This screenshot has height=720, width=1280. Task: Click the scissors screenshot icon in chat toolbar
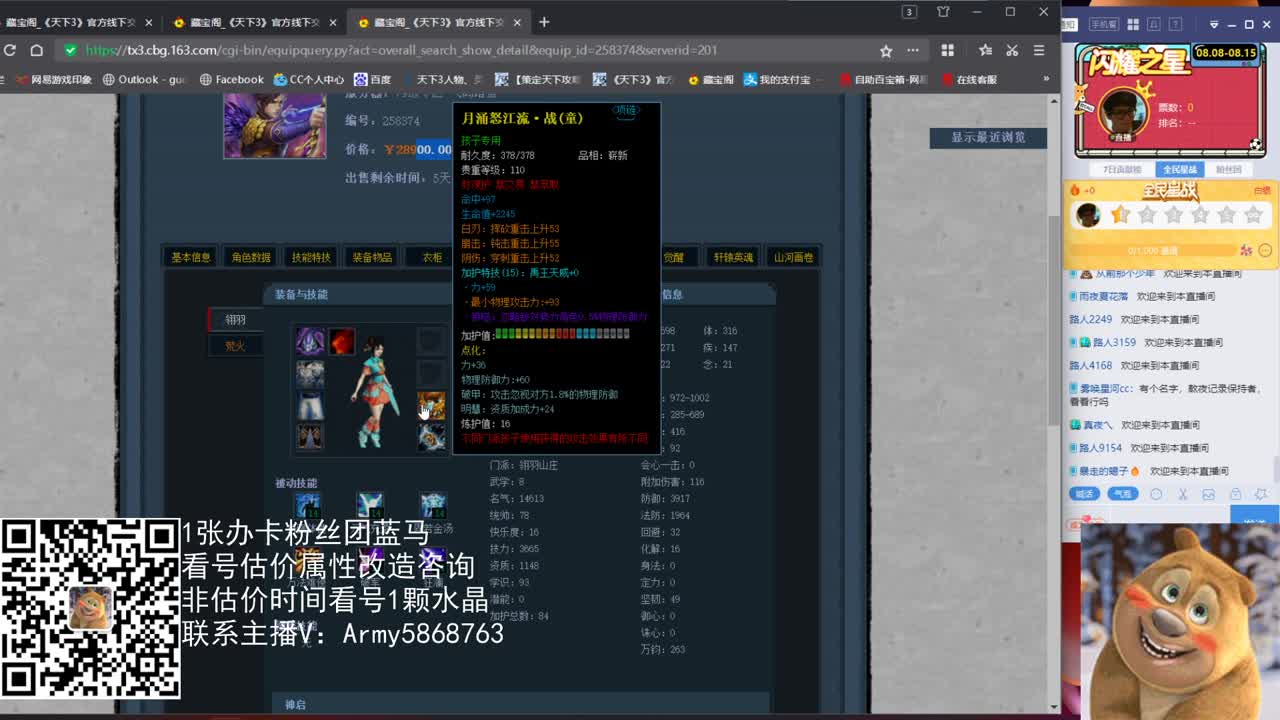pyautogui.click(x=1183, y=494)
